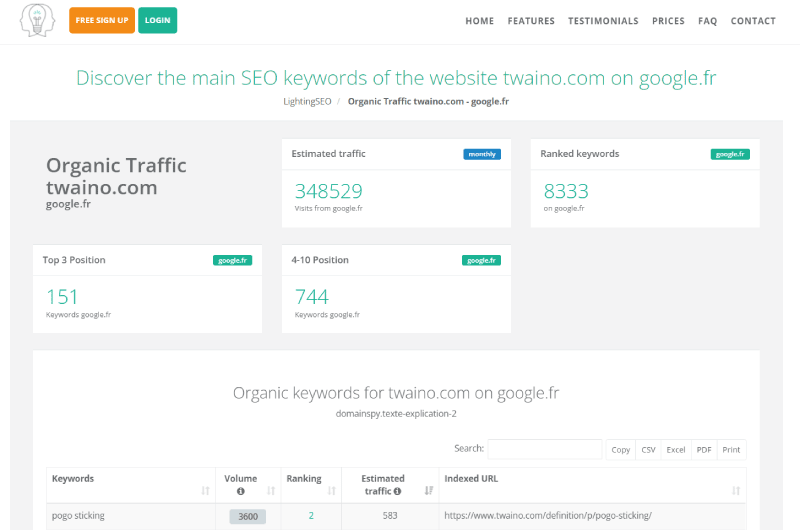Click ranked keywords value 8333

pos(566,191)
